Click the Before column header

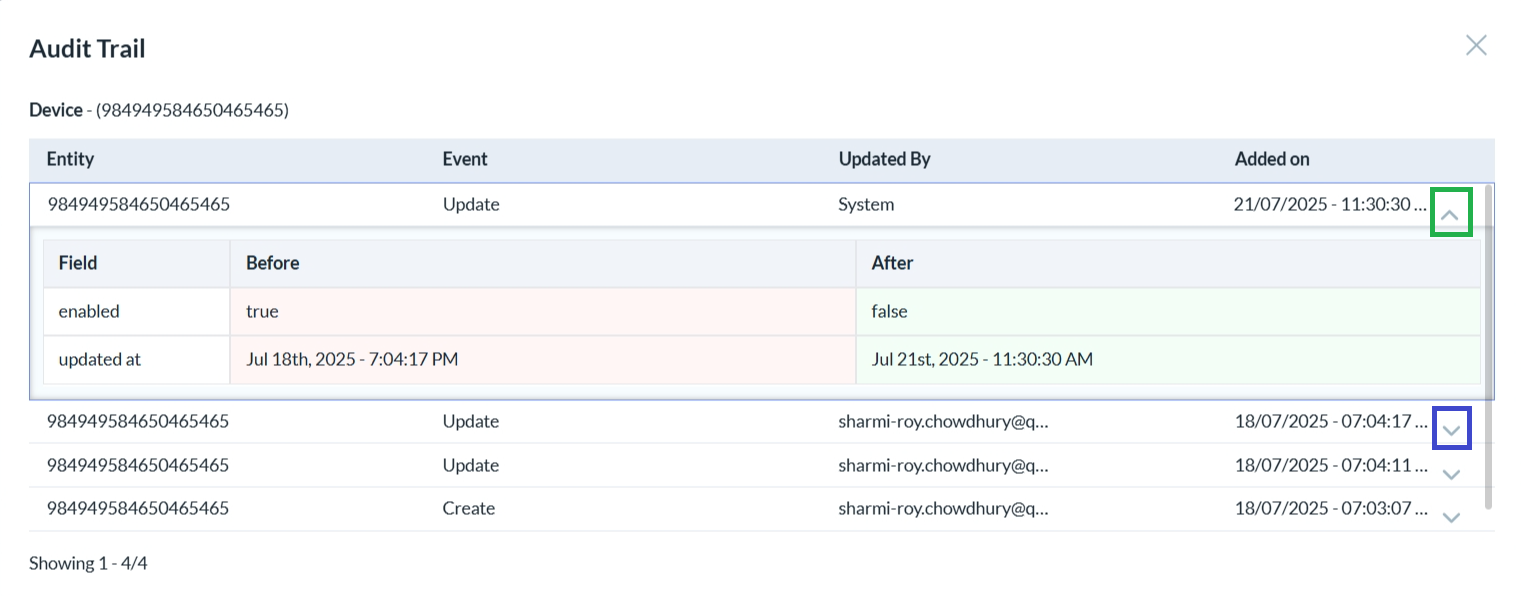pyautogui.click(x=272, y=263)
